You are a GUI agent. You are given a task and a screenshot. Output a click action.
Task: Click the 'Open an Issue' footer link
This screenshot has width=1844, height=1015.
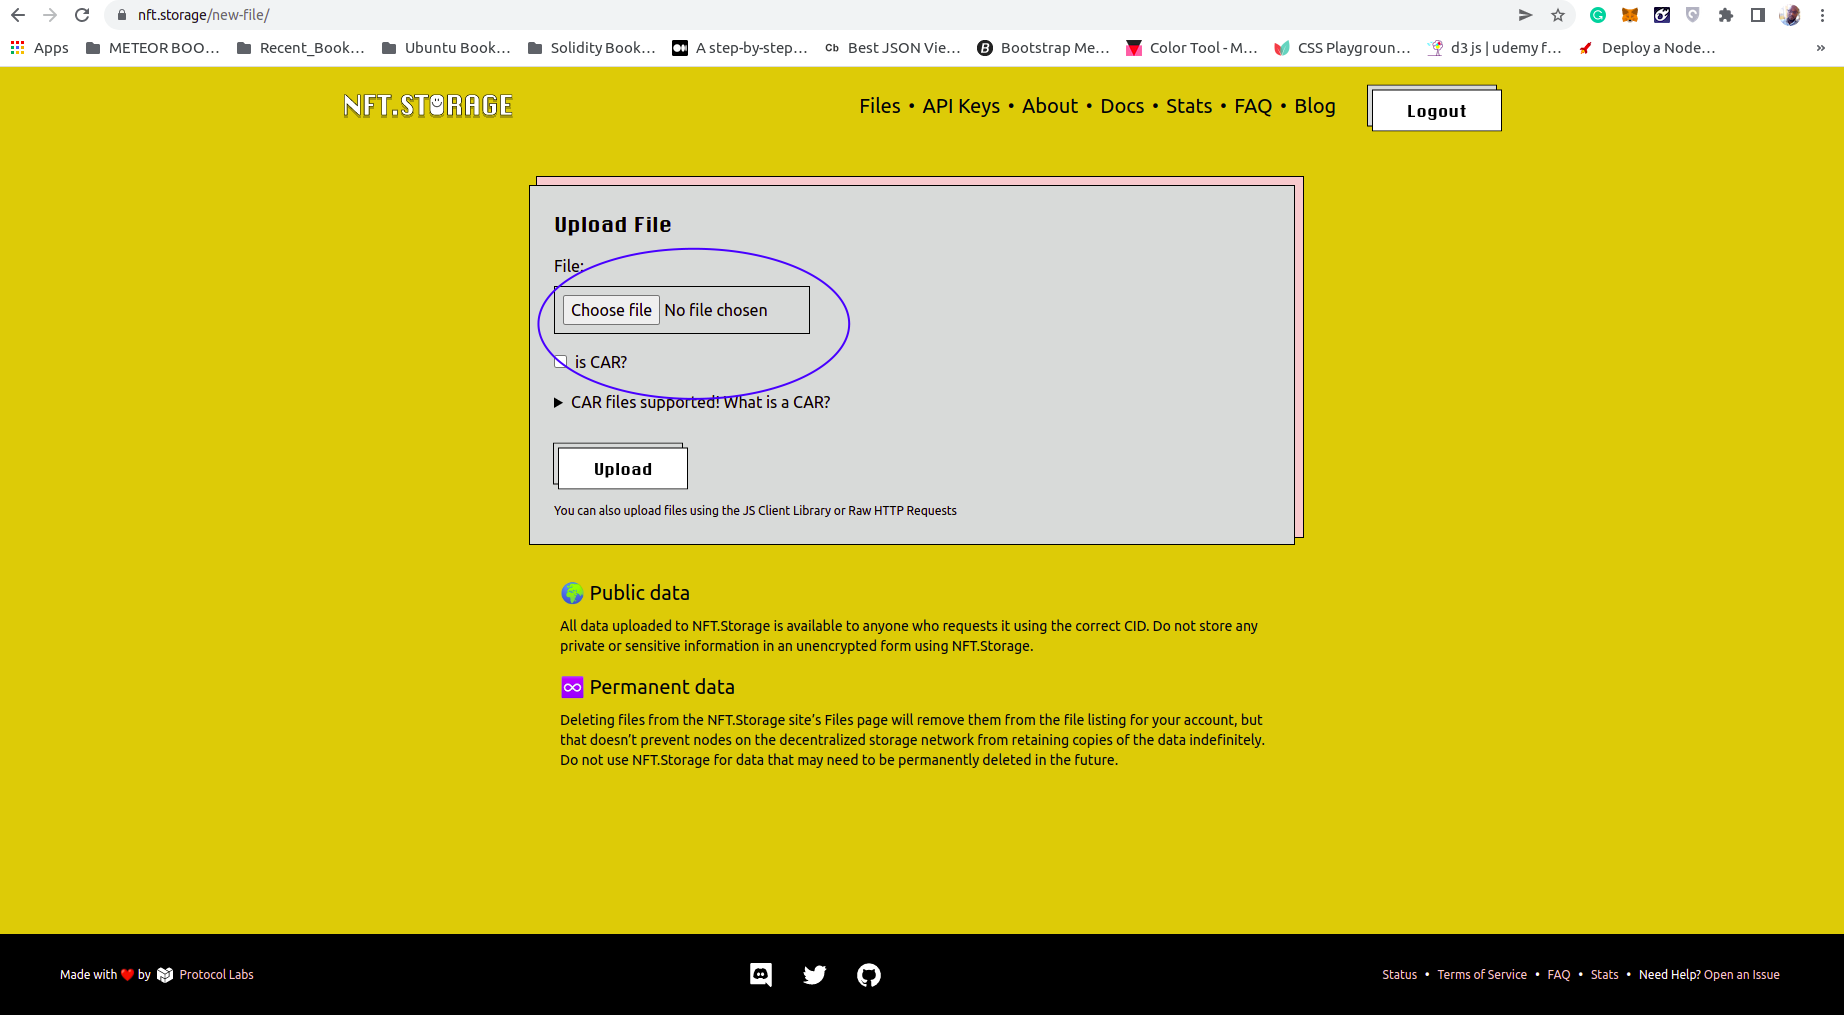(1742, 975)
